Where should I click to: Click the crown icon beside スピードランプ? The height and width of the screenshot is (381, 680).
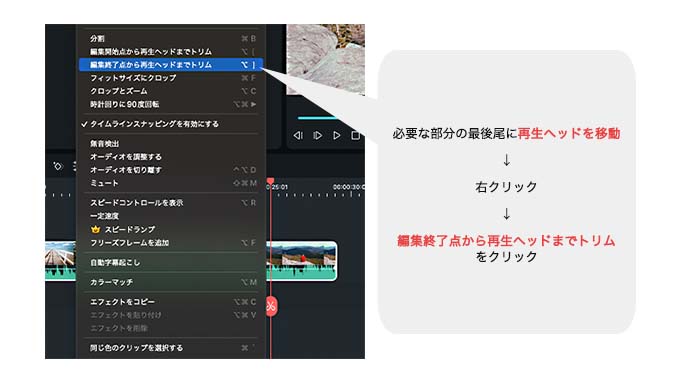click(95, 229)
